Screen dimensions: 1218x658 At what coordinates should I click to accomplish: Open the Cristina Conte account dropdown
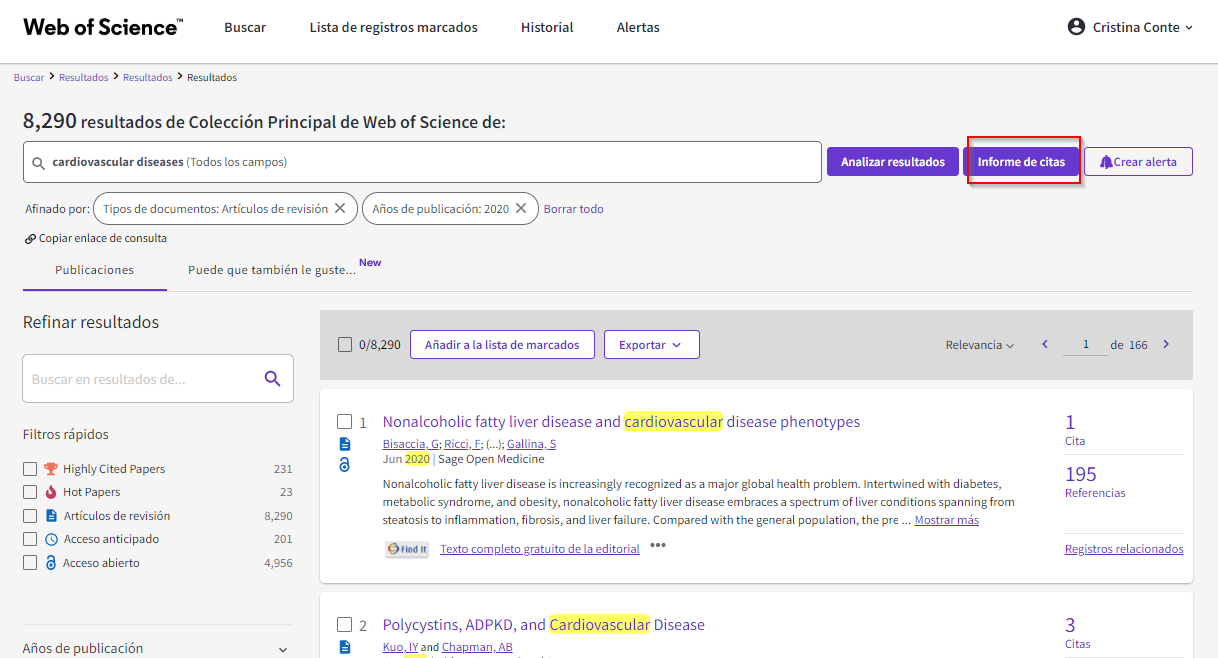(x=1130, y=27)
